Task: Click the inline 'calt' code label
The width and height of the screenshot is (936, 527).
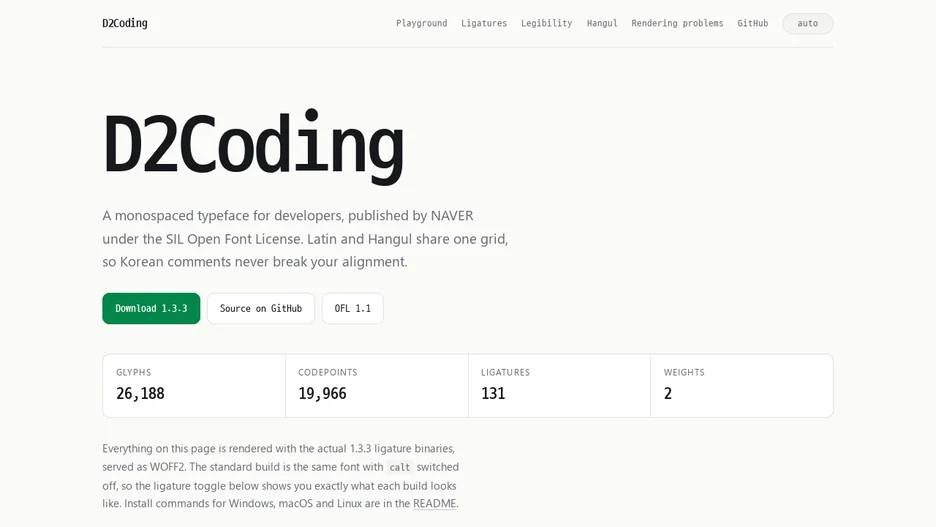Action: click(x=400, y=467)
